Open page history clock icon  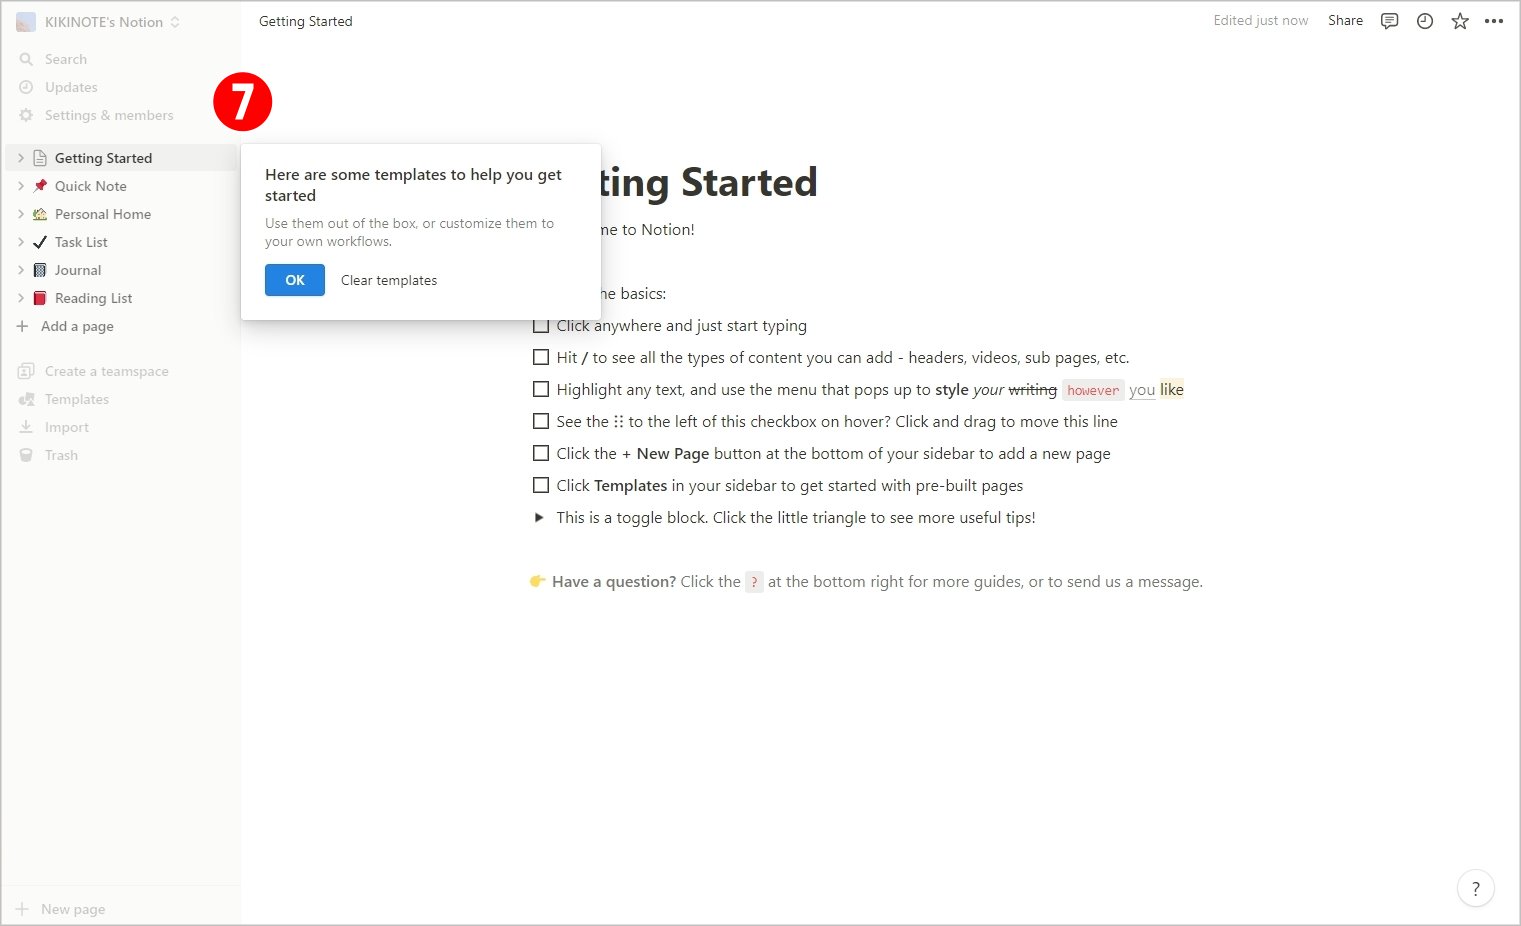pyautogui.click(x=1425, y=21)
